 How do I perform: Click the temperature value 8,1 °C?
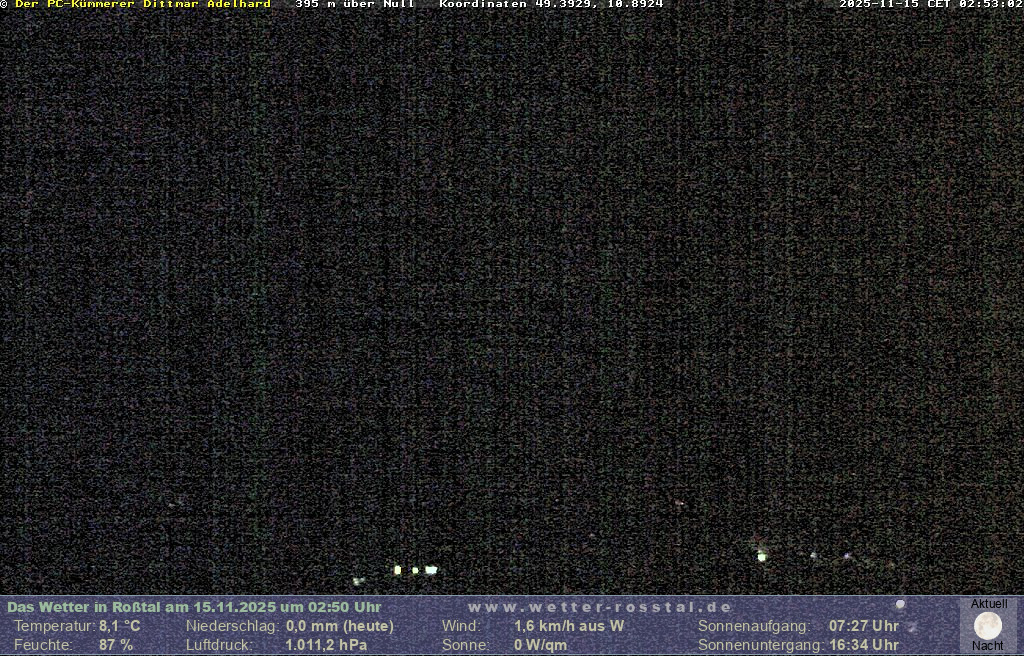(119, 626)
